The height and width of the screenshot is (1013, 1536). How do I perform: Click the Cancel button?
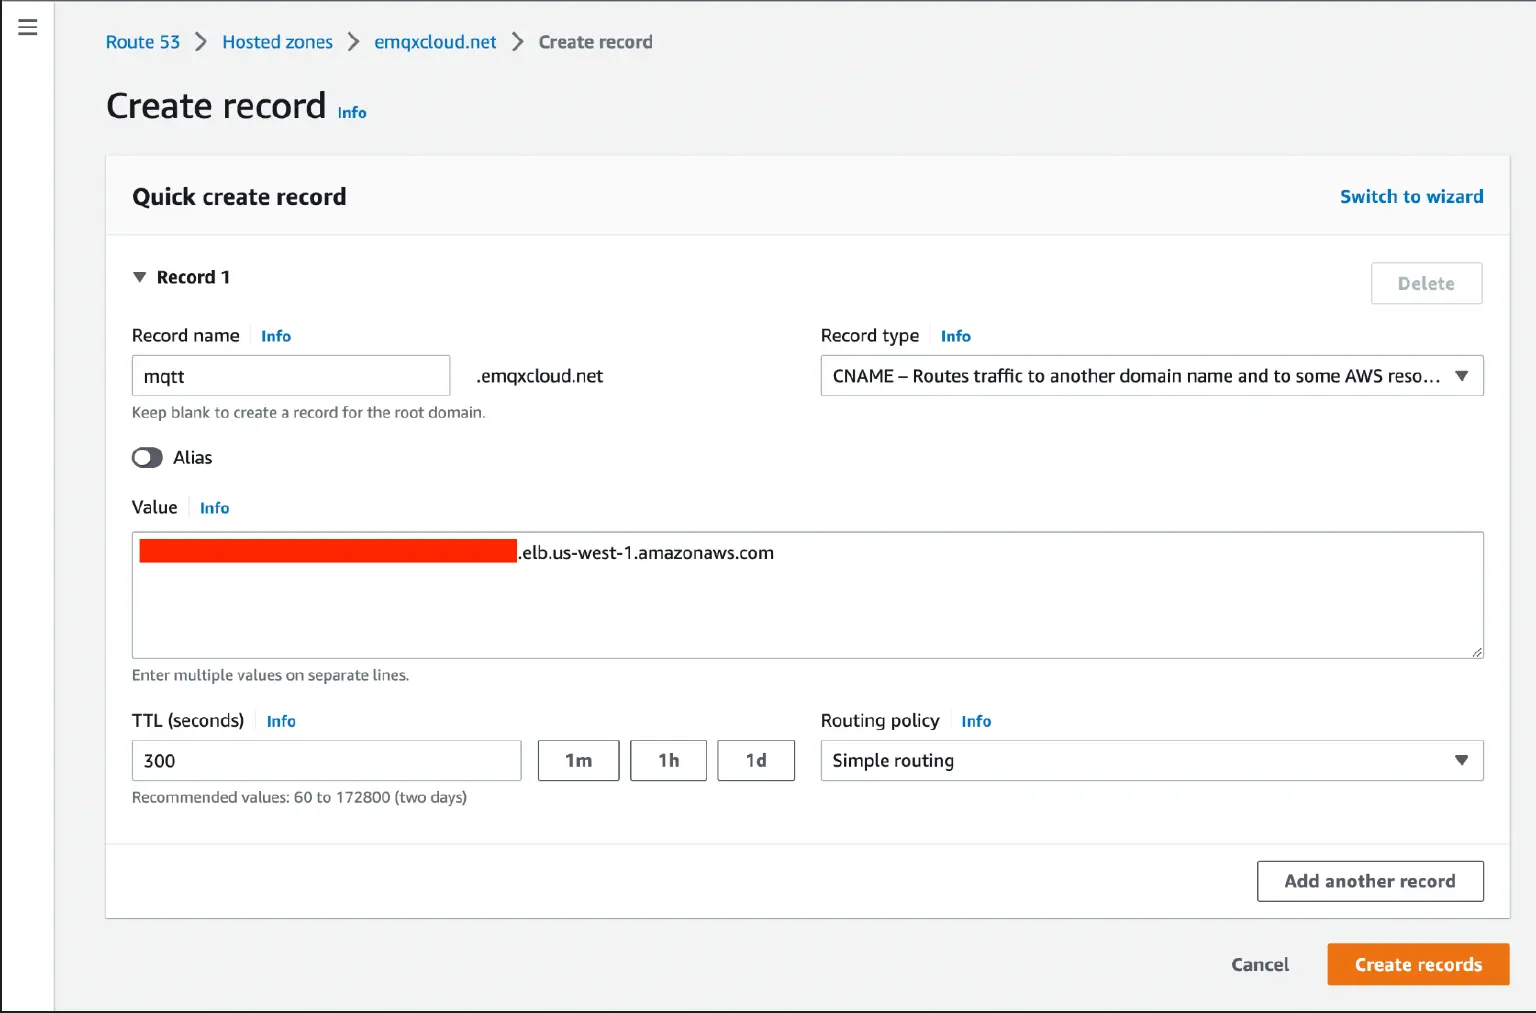pos(1259,964)
